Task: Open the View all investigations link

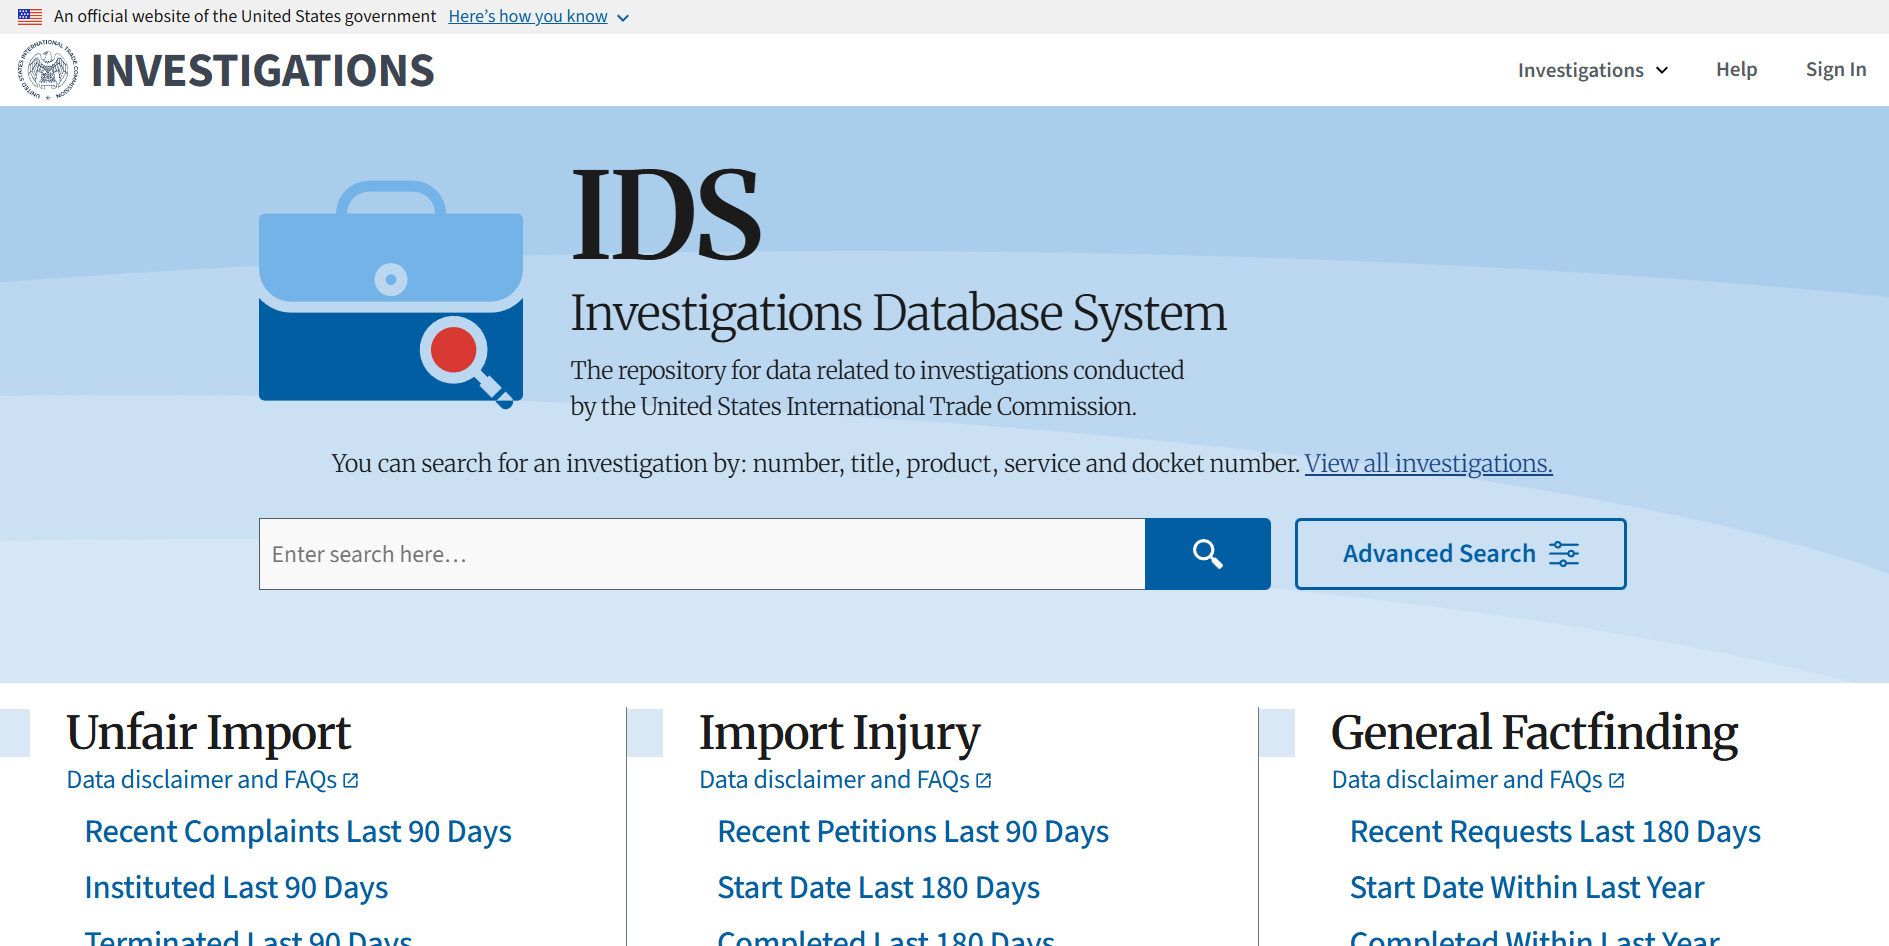Action: (x=1428, y=464)
